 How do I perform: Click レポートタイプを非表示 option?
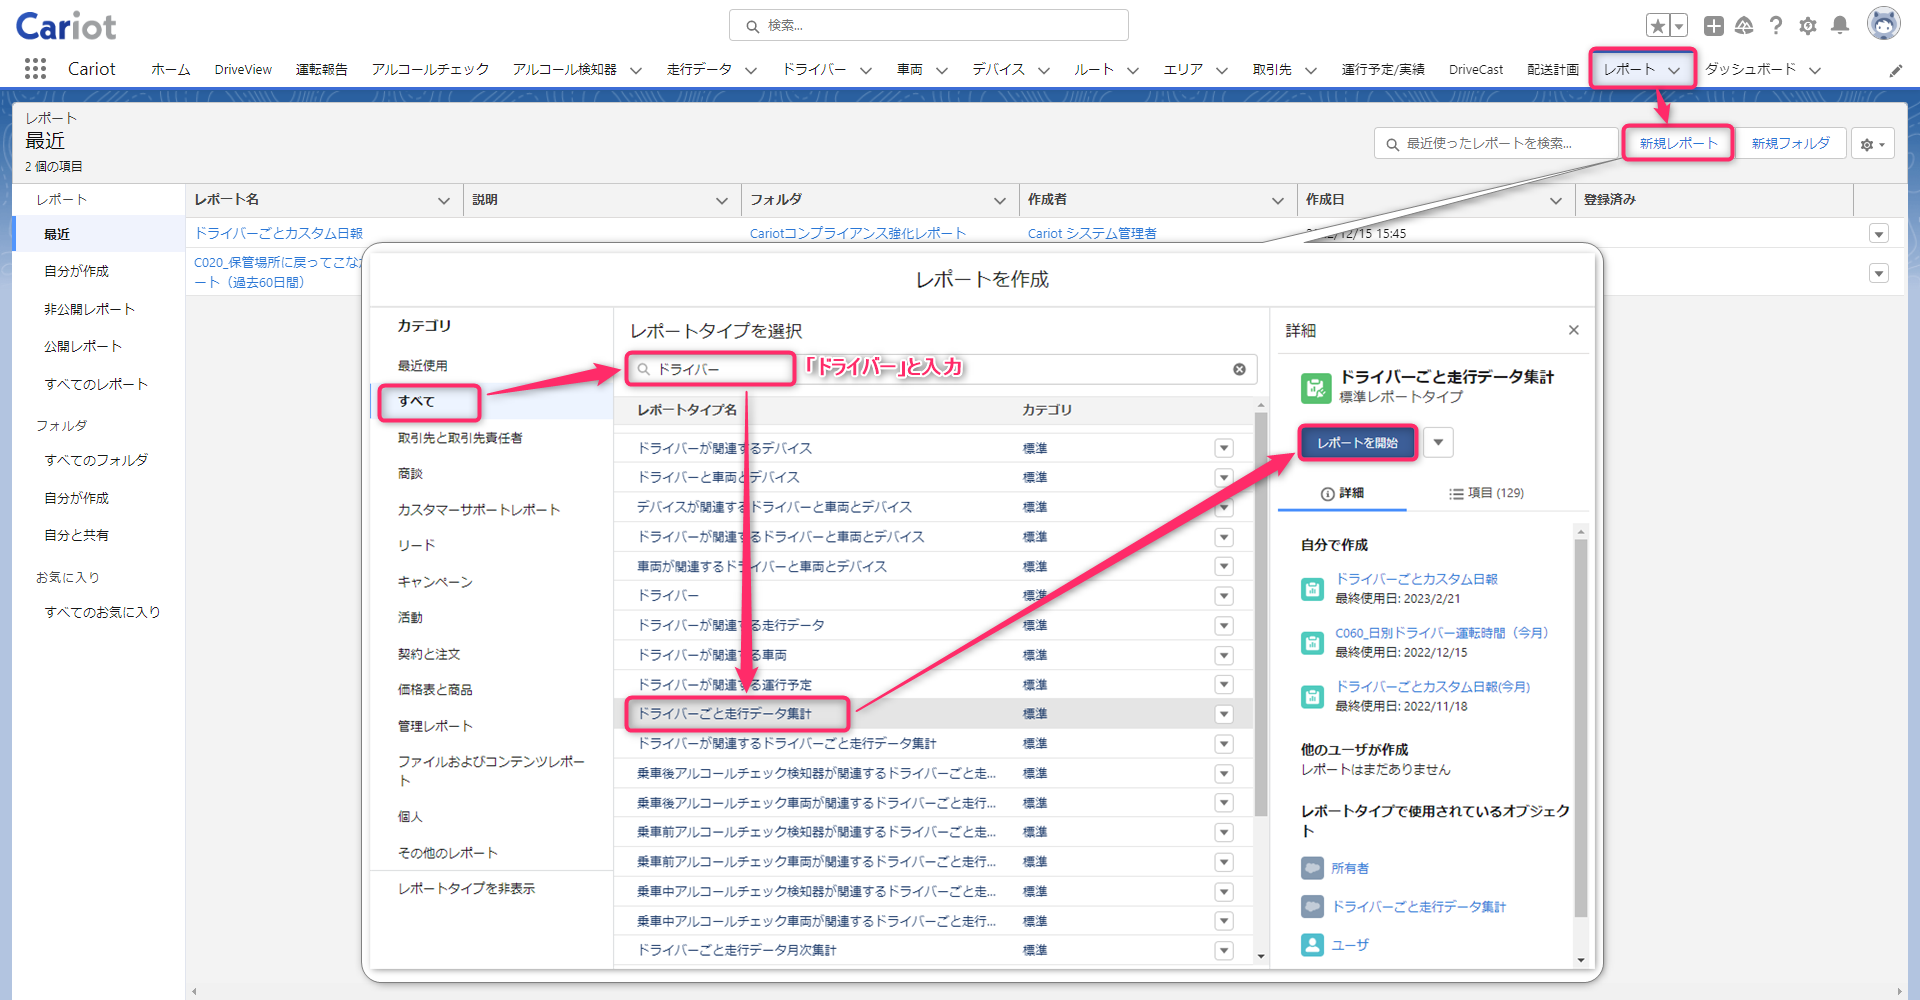466,888
